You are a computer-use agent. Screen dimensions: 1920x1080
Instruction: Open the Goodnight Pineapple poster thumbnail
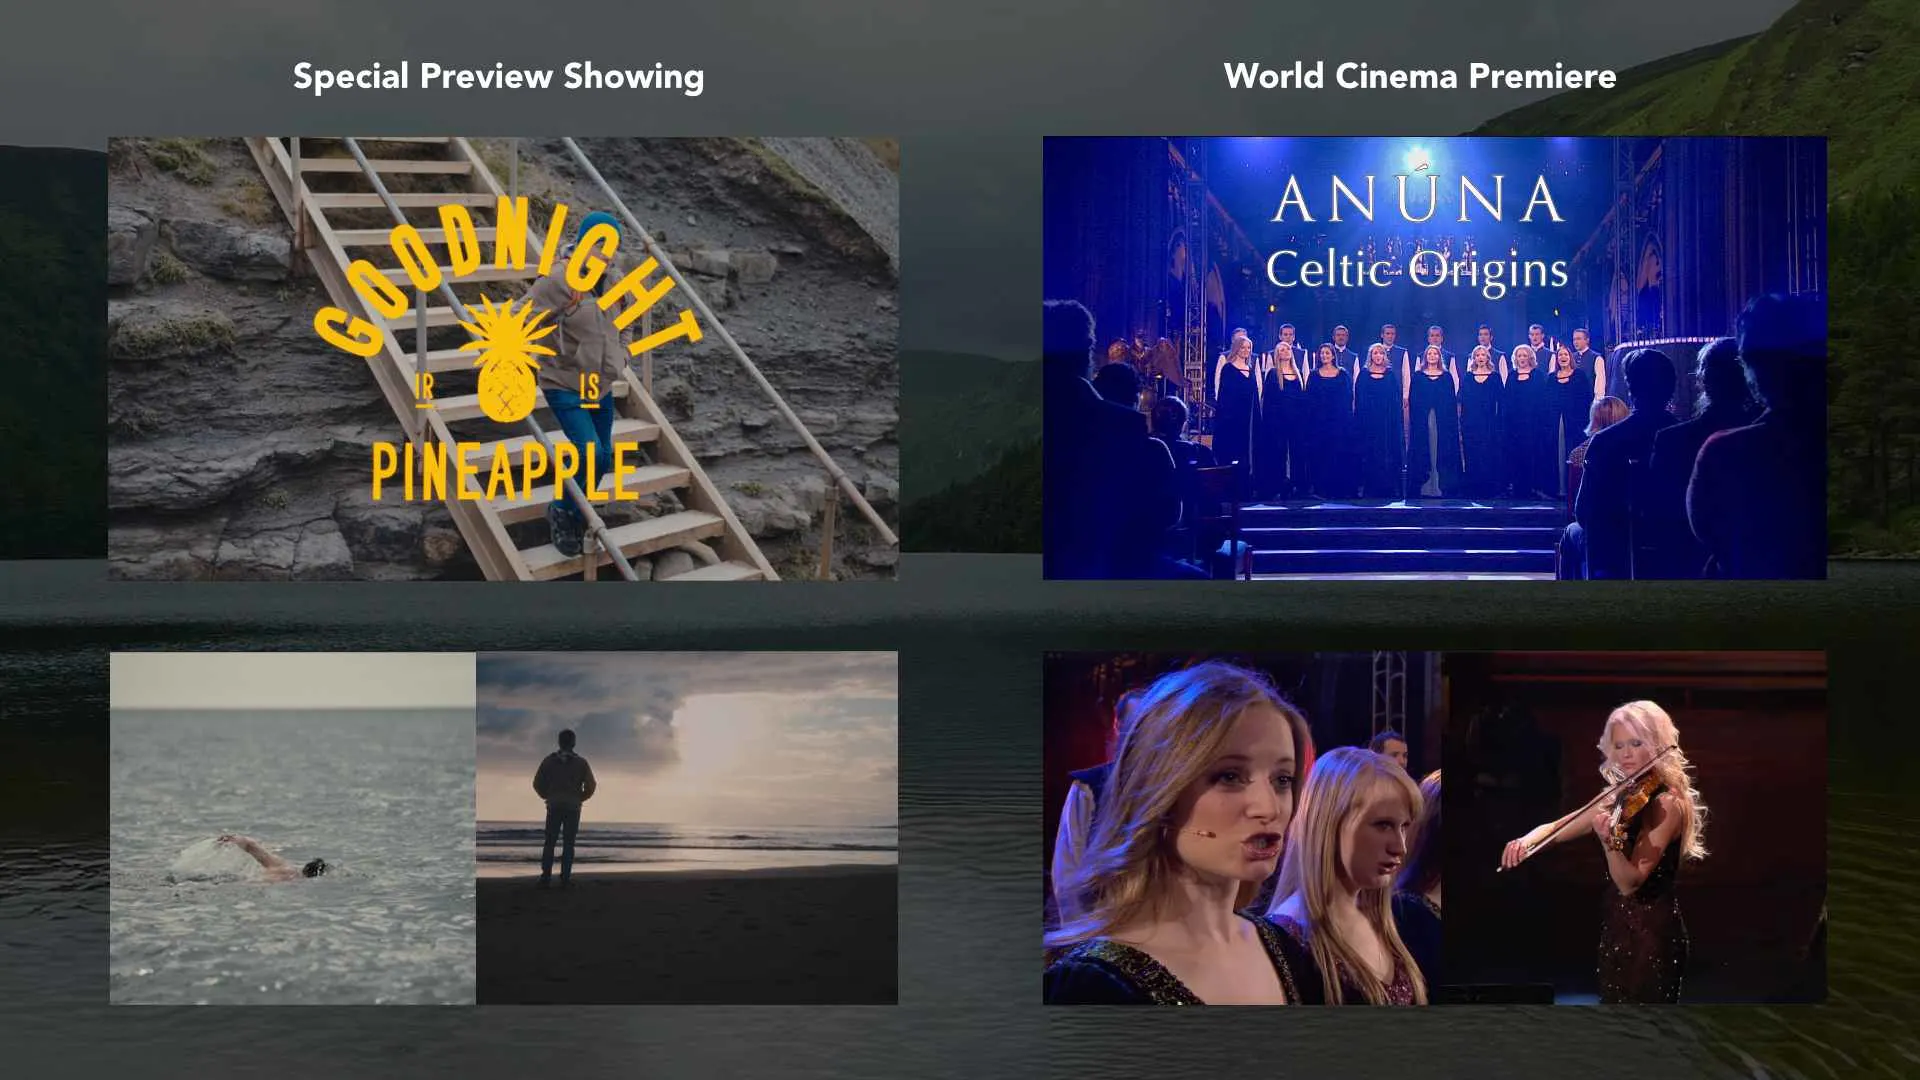pos(503,358)
